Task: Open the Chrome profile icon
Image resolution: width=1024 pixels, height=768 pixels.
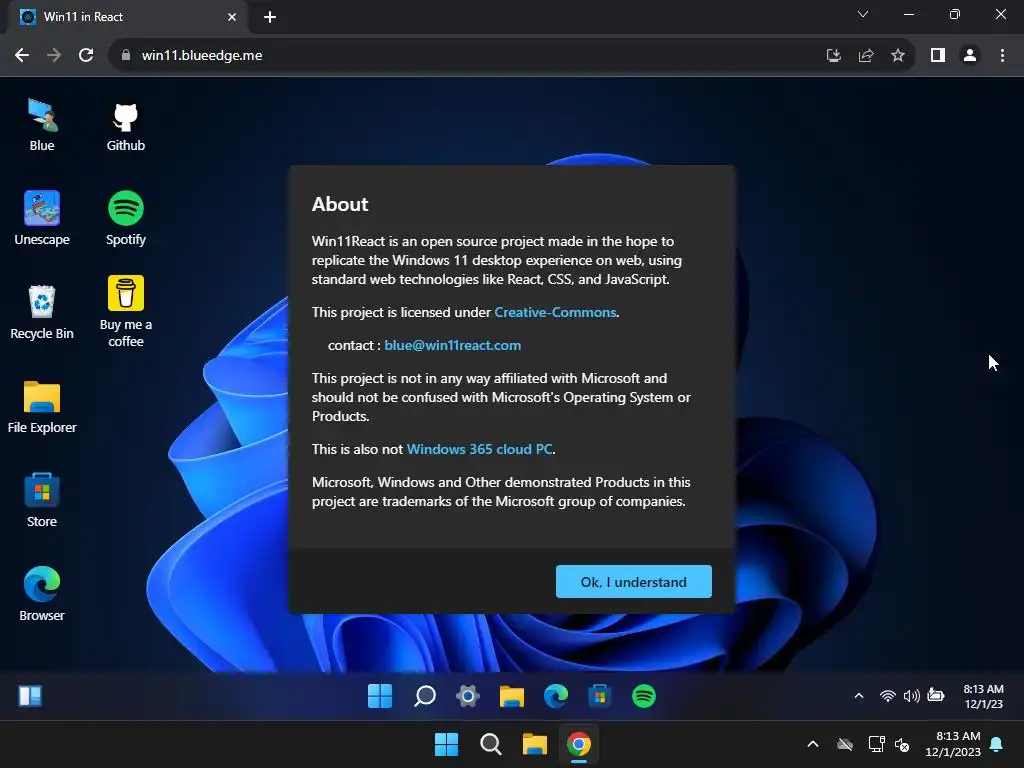Action: click(x=970, y=56)
